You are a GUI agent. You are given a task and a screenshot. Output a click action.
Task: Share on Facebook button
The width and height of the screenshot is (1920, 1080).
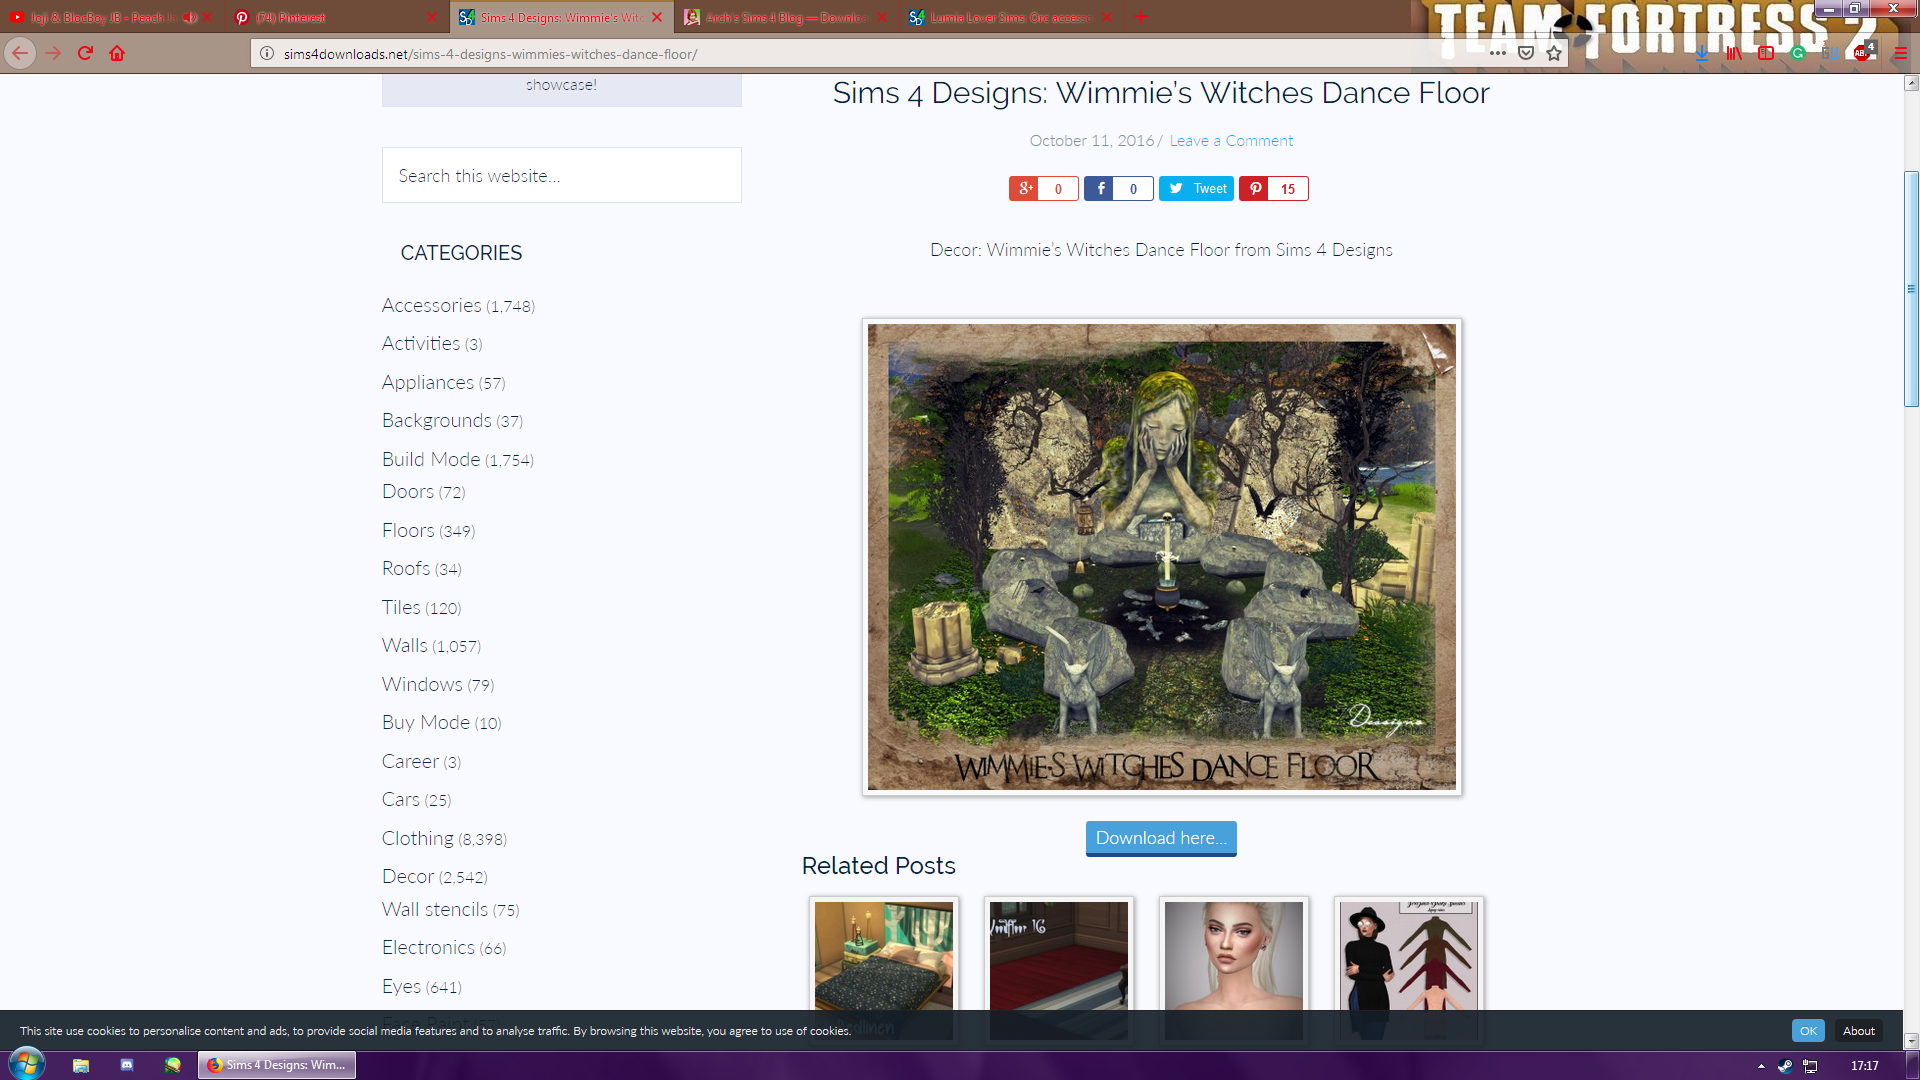click(x=1118, y=188)
